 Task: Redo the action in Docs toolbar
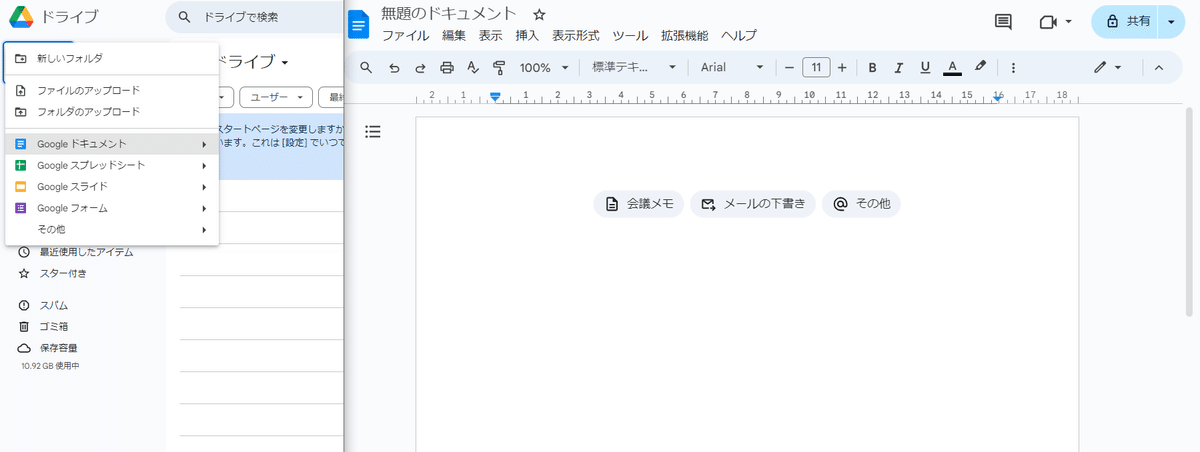[x=420, y=67]
